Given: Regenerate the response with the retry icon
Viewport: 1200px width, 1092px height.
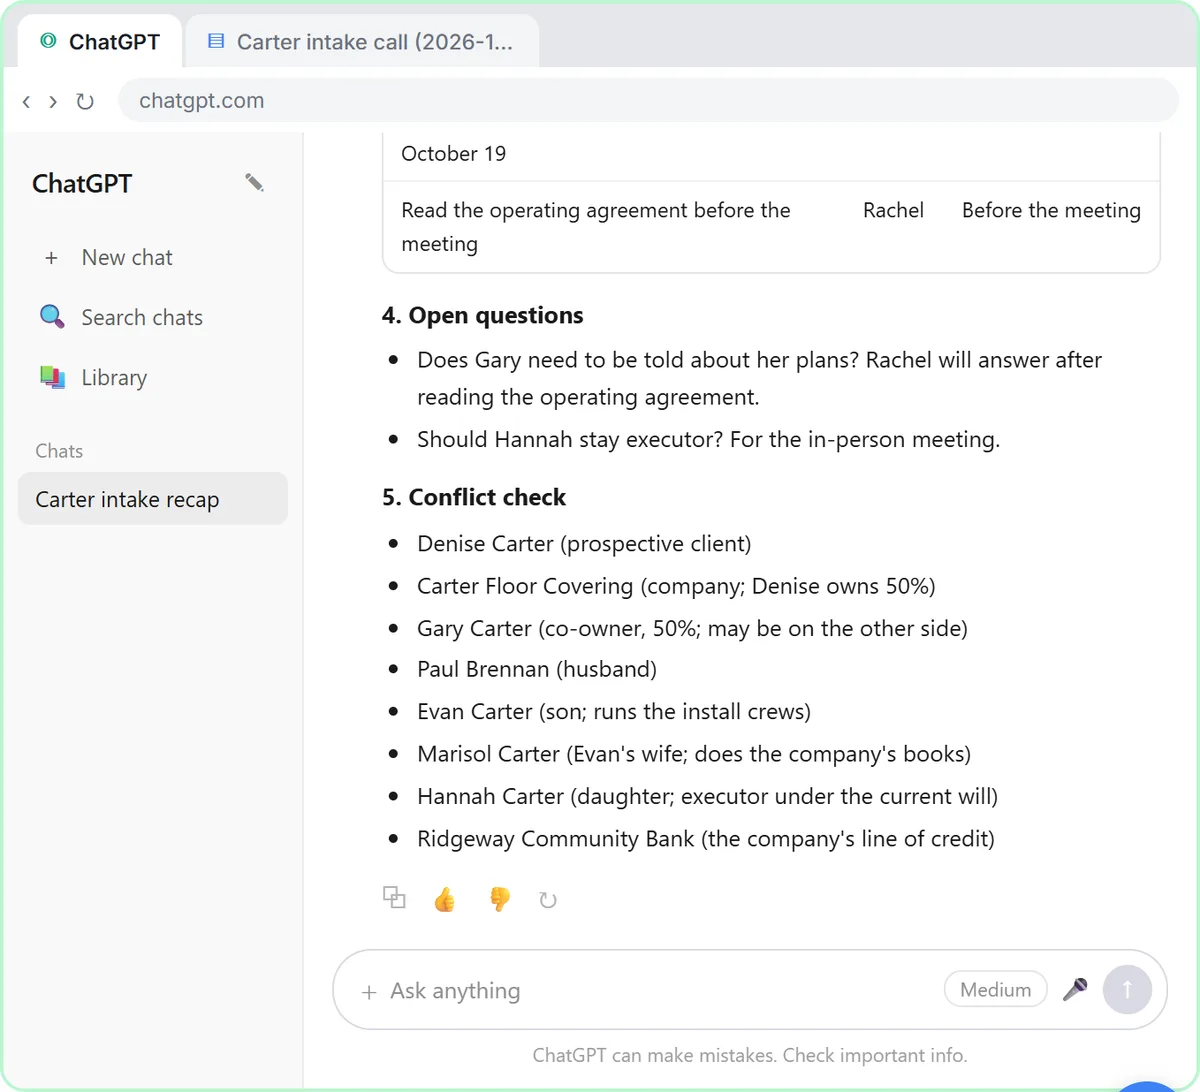Looking at the screenshot, I should 547,900.
